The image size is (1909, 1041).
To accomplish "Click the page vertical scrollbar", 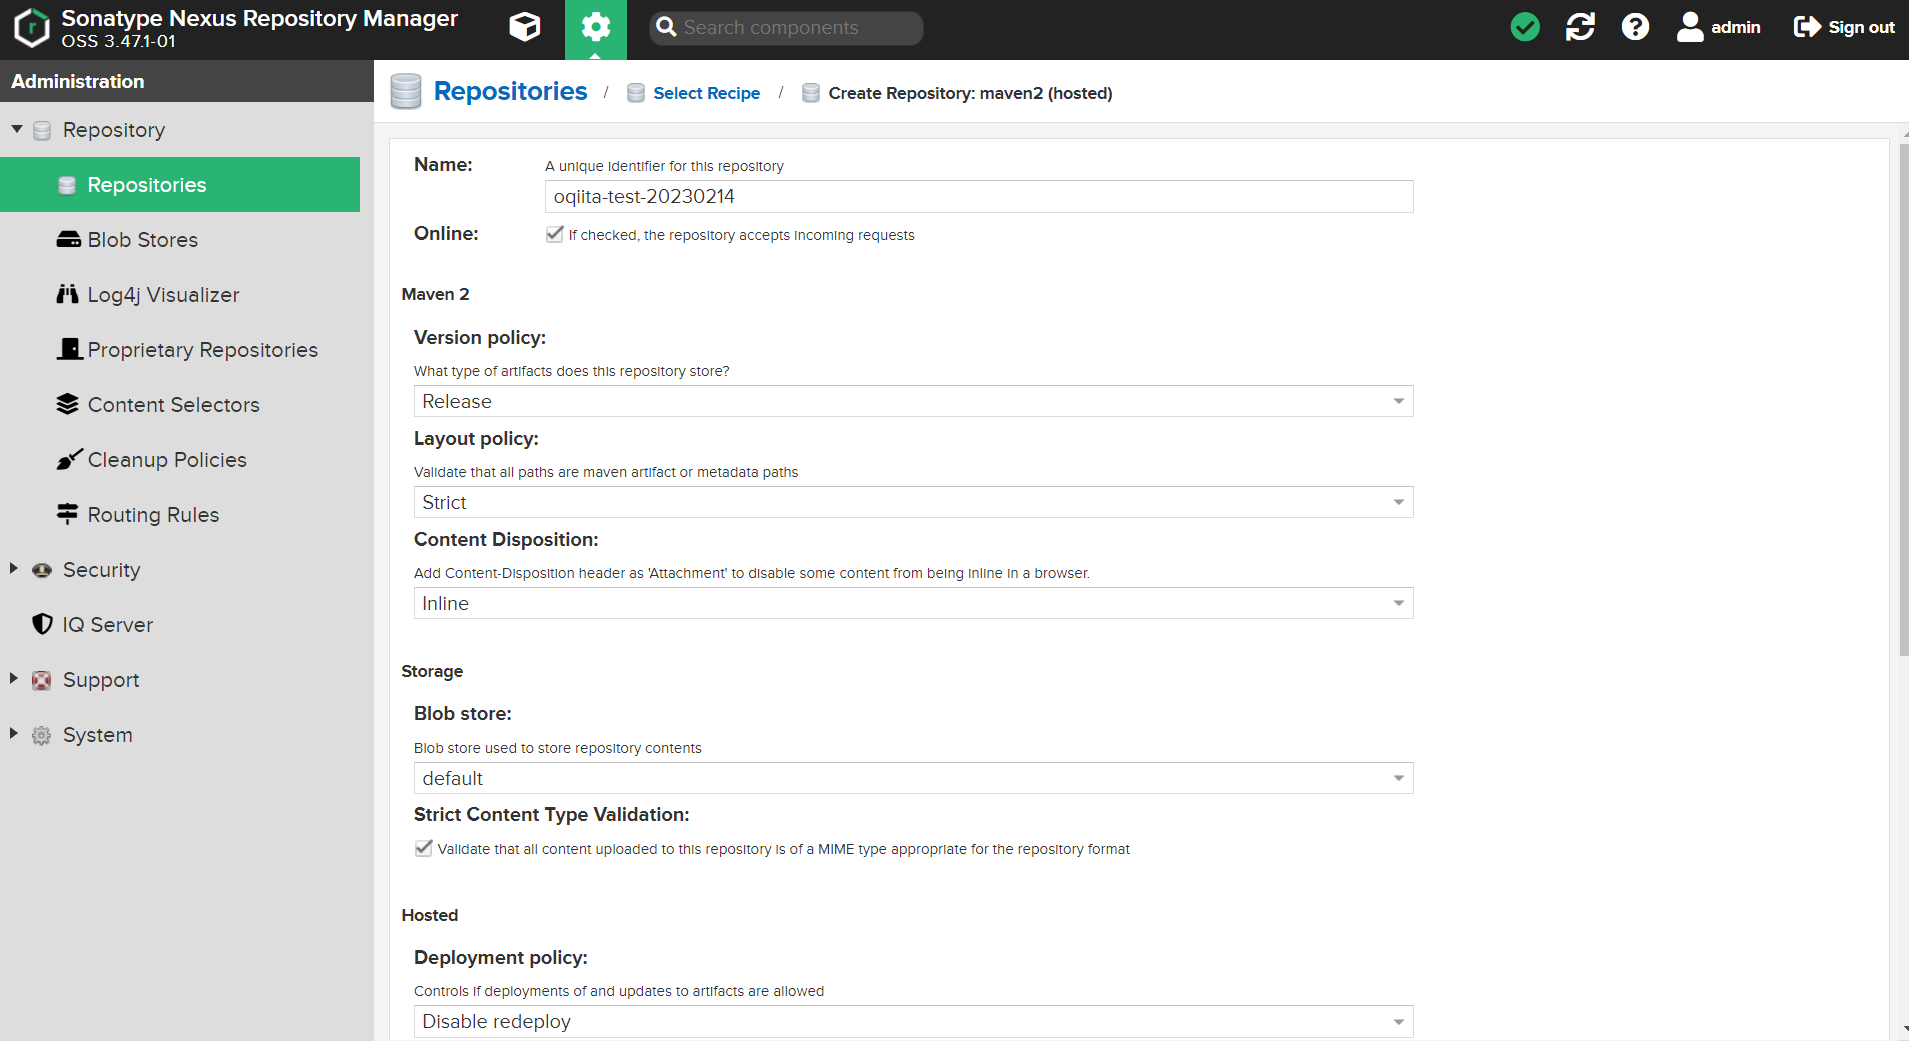I will tap(1903, 400).
